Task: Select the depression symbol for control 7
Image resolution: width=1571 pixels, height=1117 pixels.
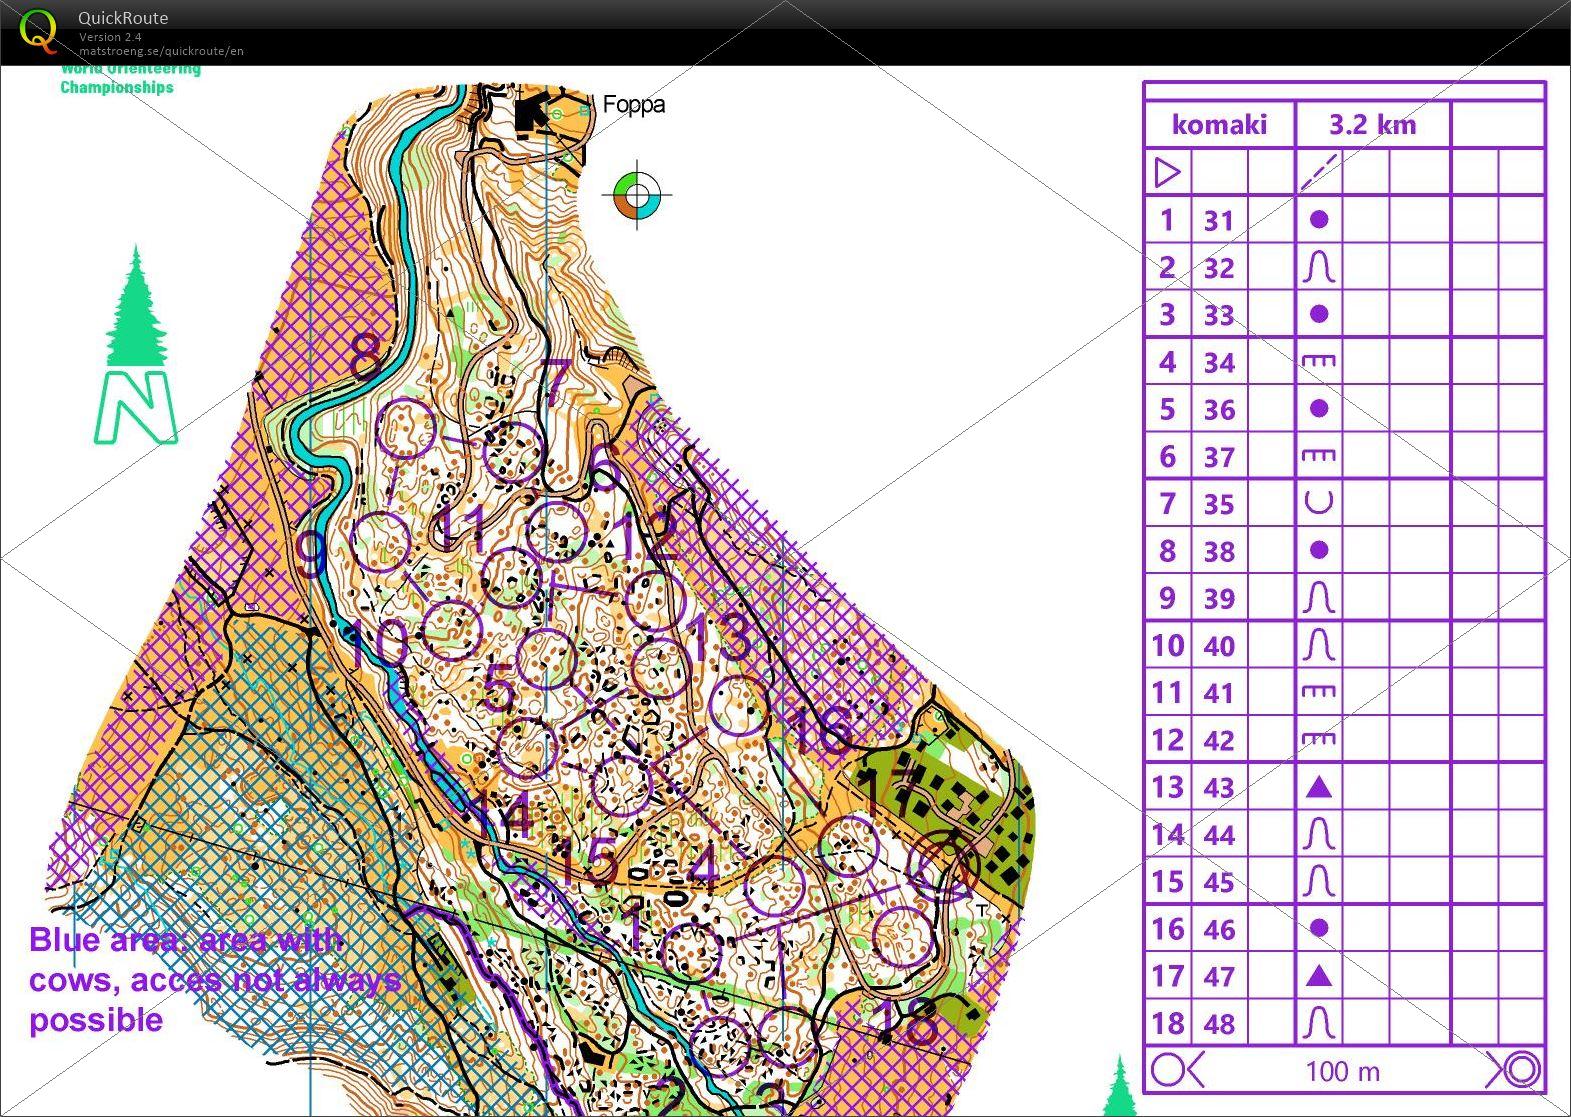Action: tap(1319, 502)
